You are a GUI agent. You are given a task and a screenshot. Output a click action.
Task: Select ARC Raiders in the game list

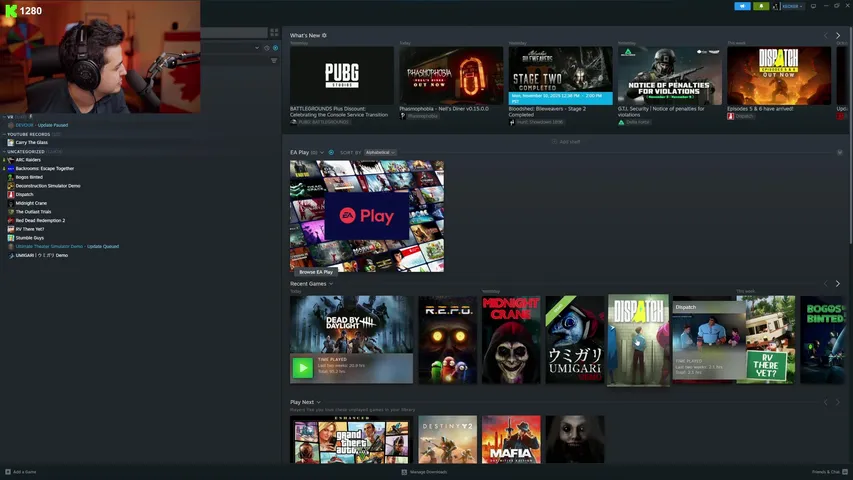tap(28, 160)
